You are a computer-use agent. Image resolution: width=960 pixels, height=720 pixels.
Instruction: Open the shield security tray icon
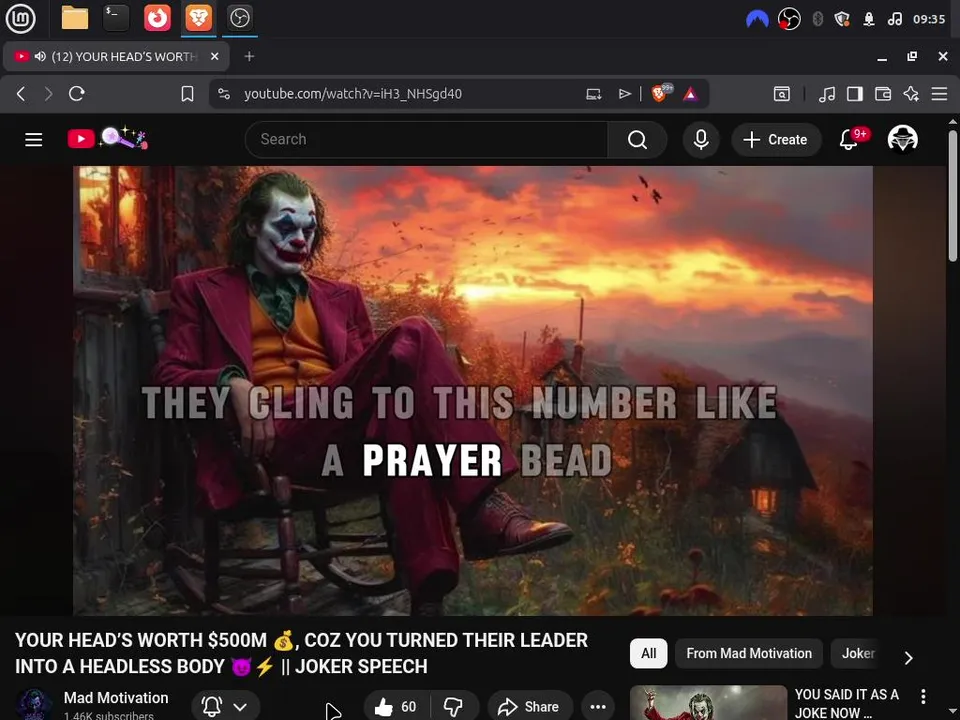[842, 19]
